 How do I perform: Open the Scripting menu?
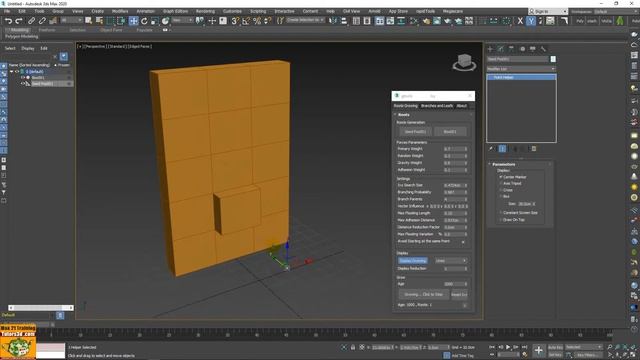[258, 11]
